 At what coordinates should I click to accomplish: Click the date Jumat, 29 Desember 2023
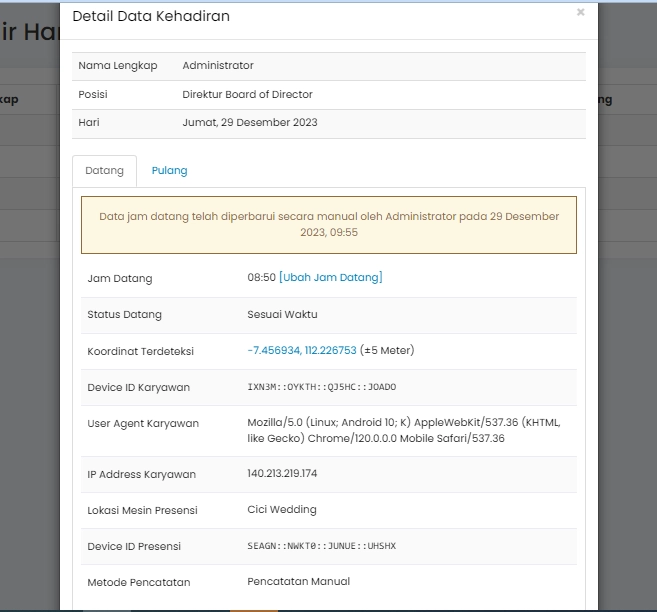pyautogui.click(x=250, y=123)
